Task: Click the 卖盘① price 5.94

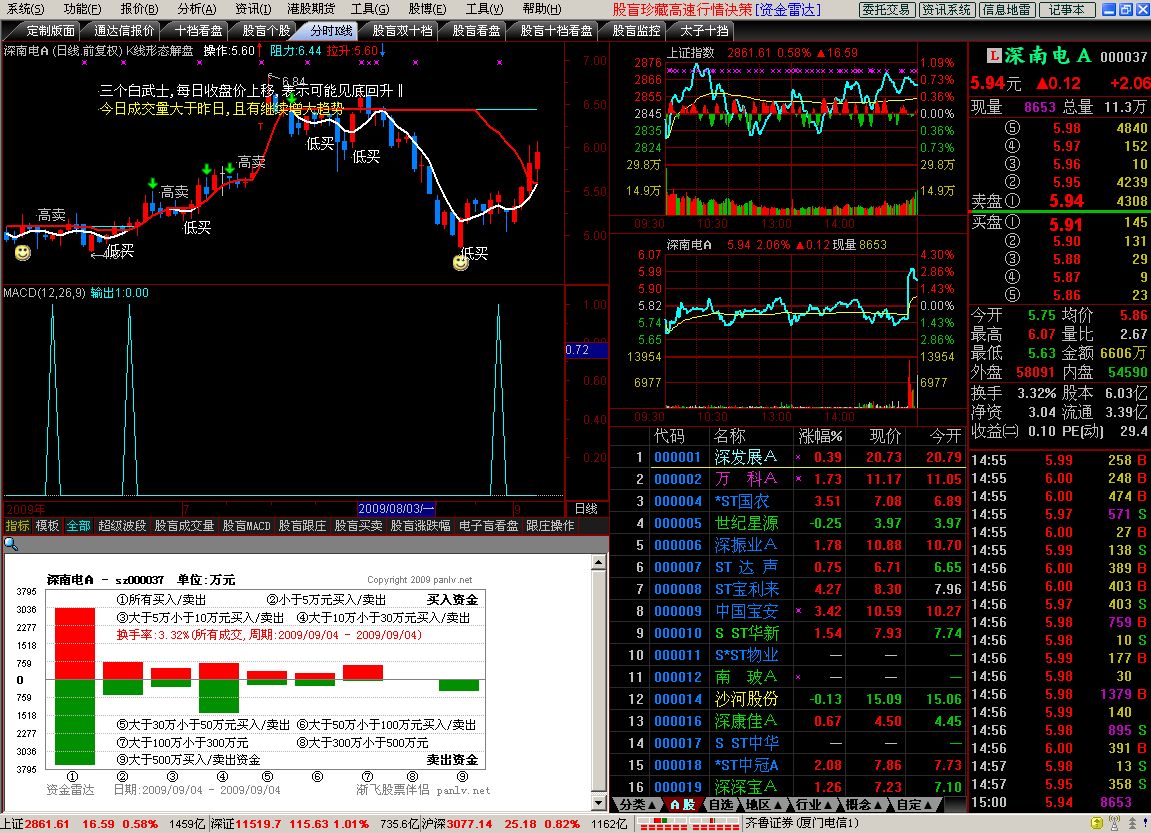Action: click(1066, 200)
